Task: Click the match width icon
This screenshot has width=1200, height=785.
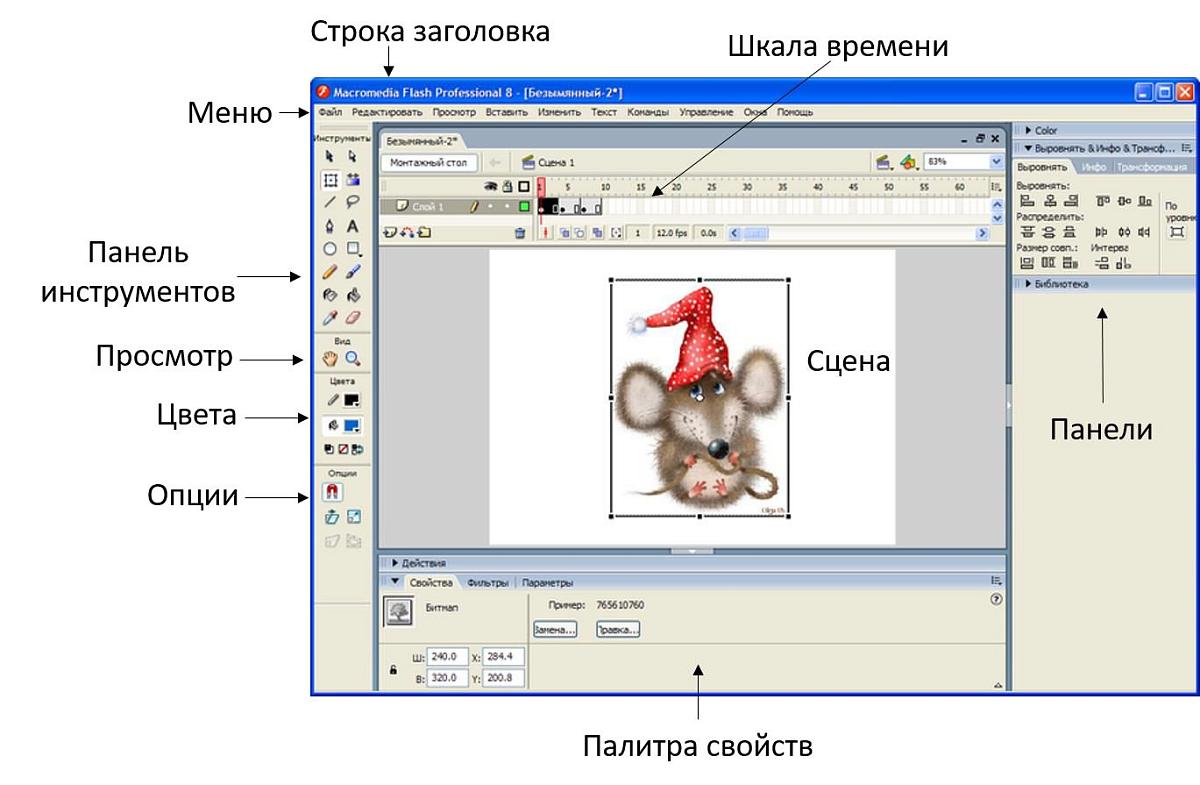Action: 1026,263
